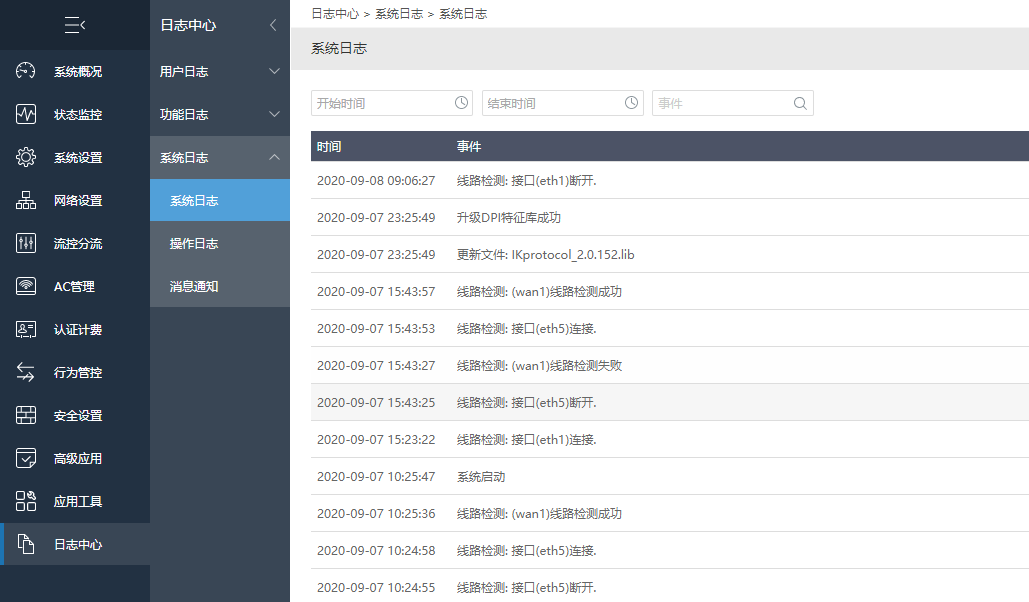1029x602 pixels.
Task: Click the search magnifier icon in 事件 field
Action: [800, 103]
